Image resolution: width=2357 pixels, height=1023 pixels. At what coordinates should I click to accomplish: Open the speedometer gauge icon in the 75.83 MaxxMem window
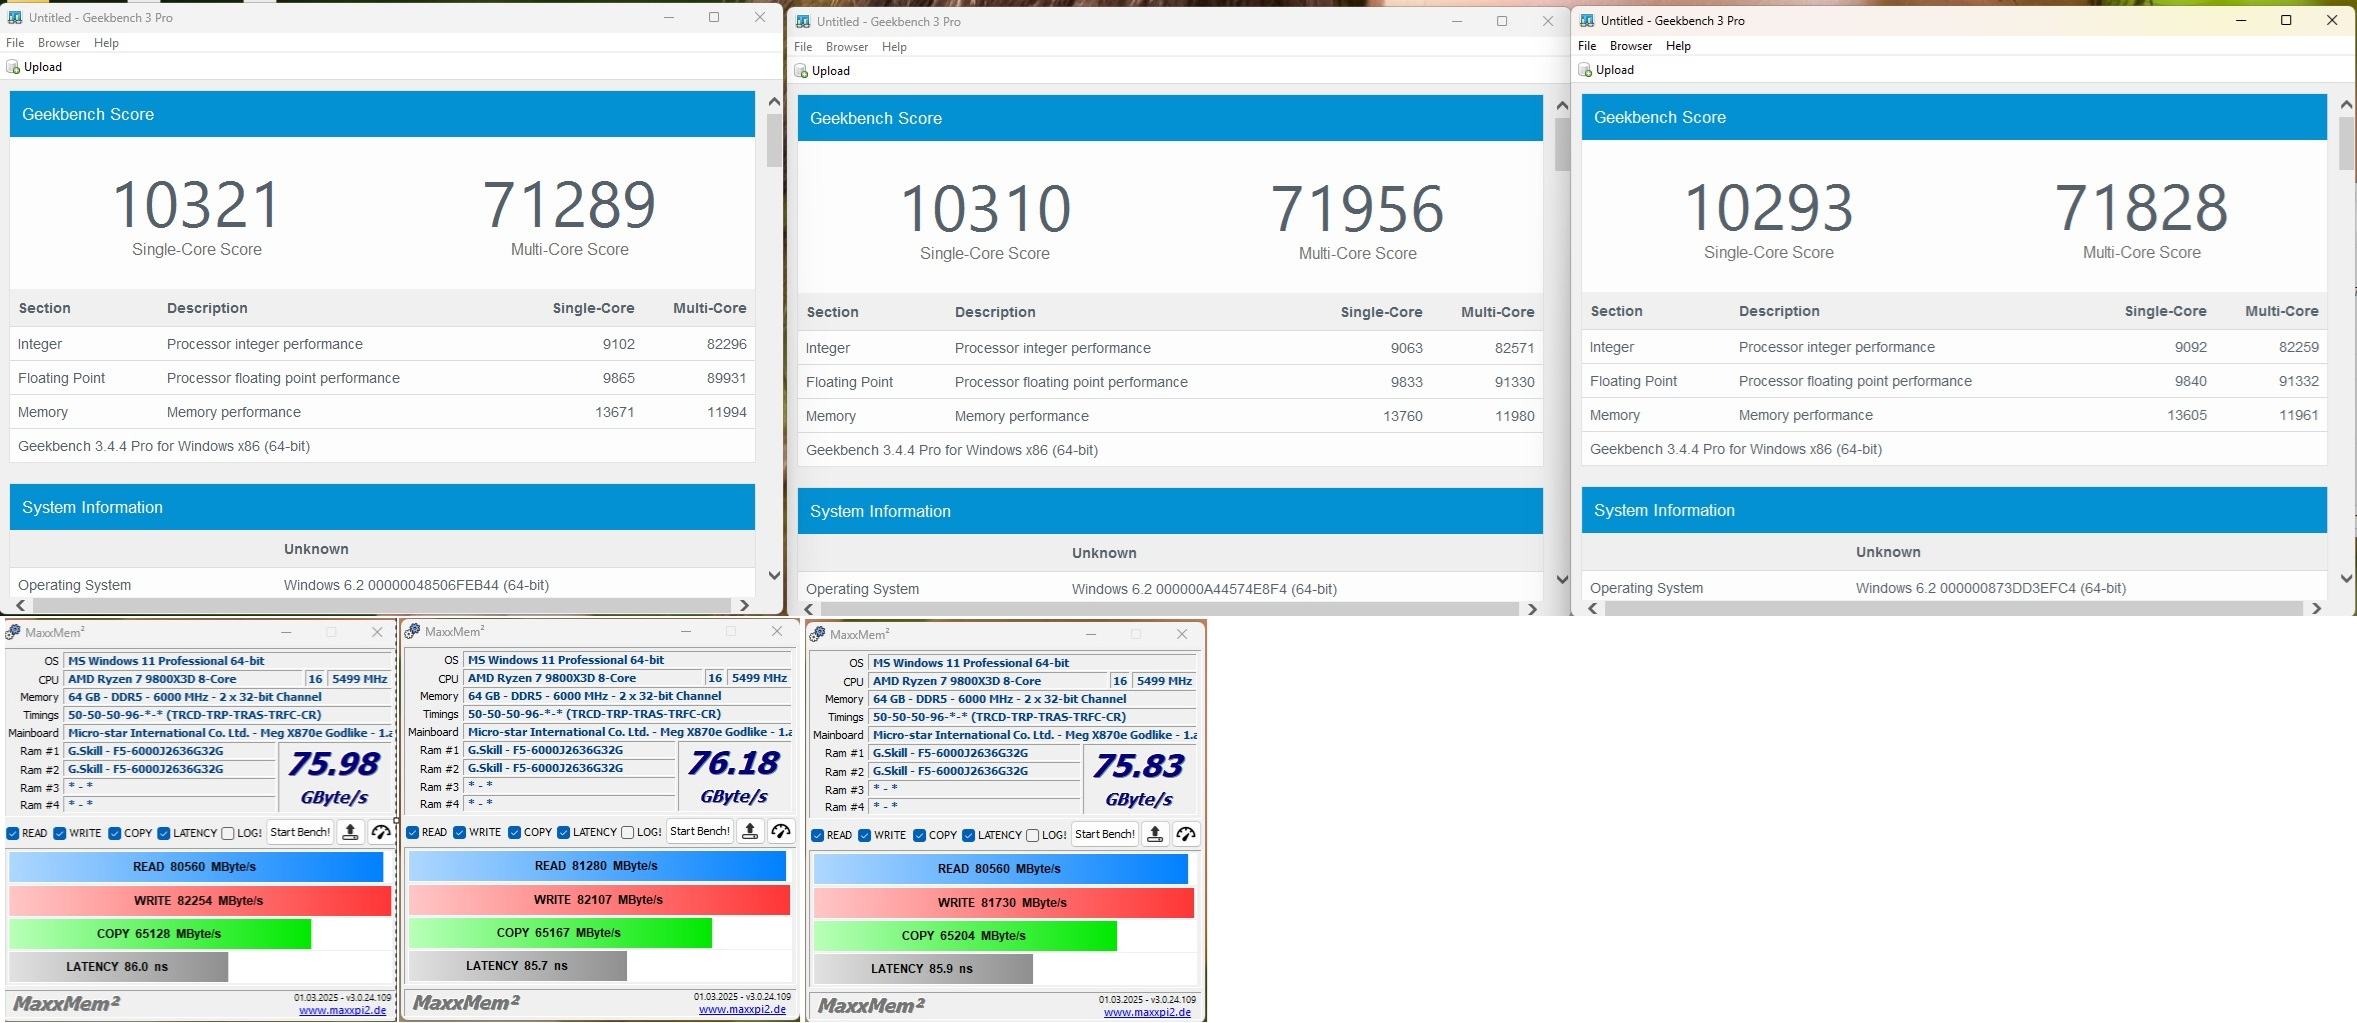click(1186, 834)
